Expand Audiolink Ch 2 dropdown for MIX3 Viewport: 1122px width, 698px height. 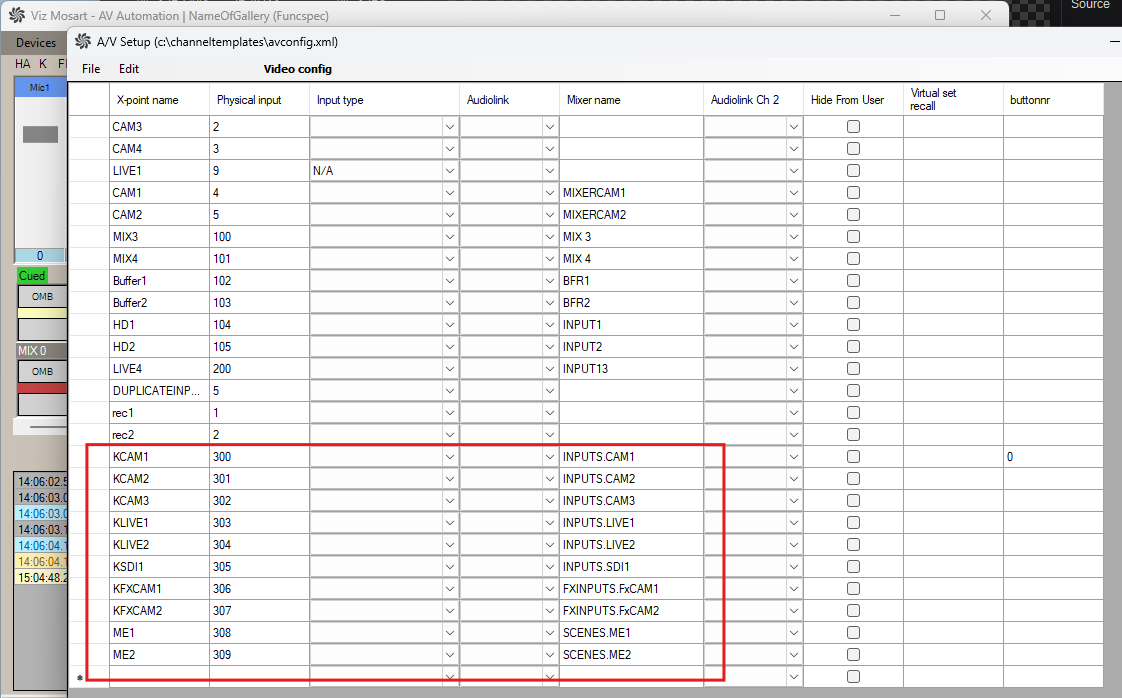pos(793,237)
